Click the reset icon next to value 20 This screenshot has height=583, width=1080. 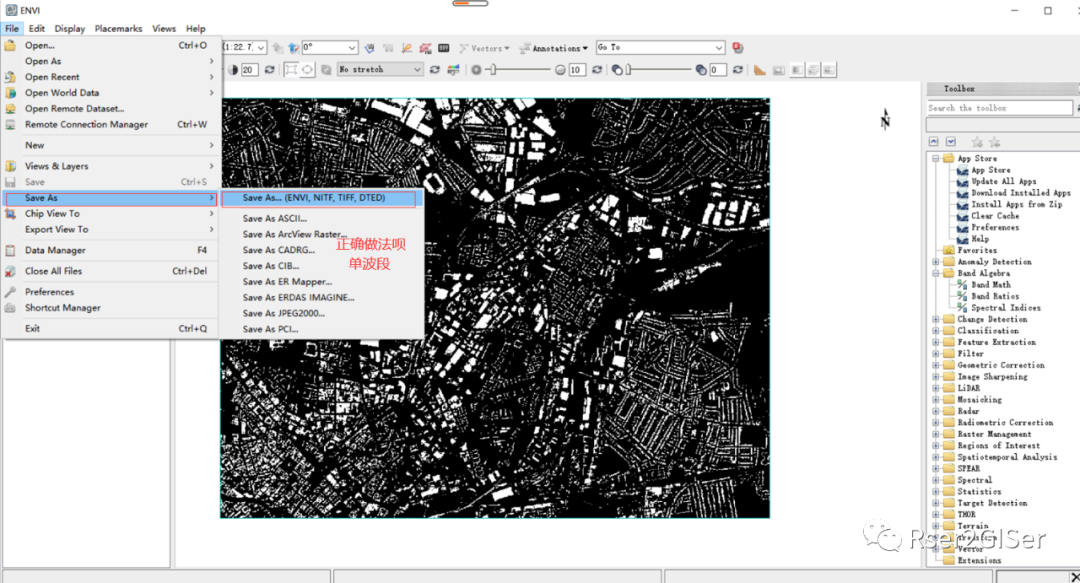(x=269, y=70)
